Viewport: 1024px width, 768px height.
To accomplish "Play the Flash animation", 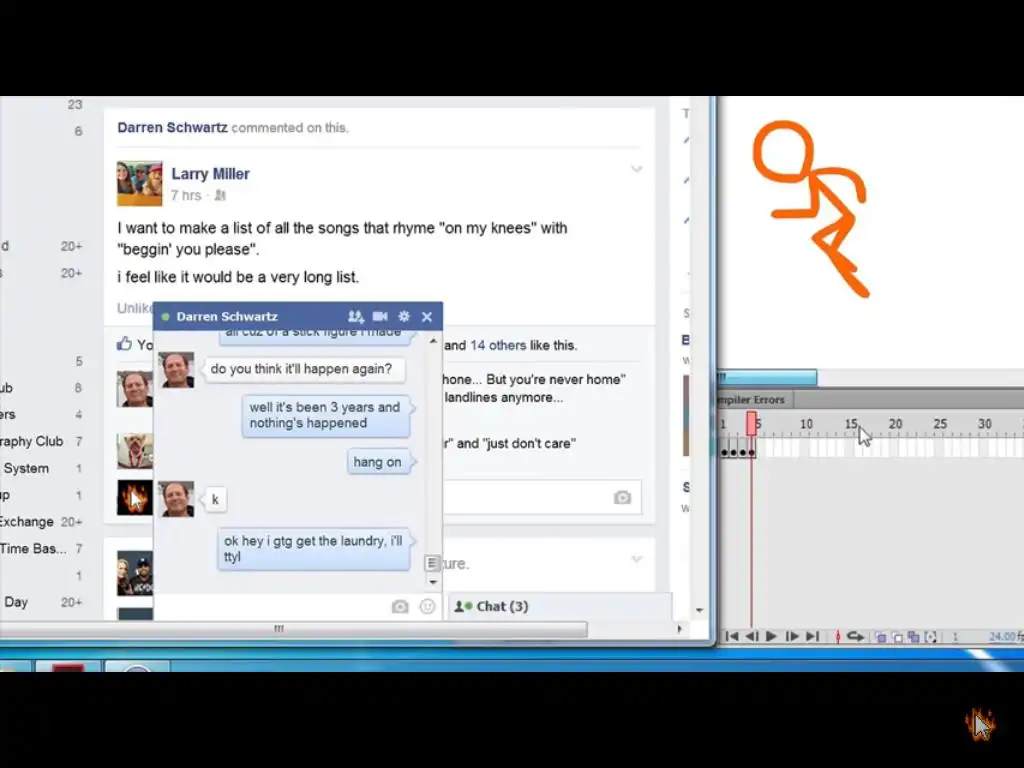I will point(771,636).
